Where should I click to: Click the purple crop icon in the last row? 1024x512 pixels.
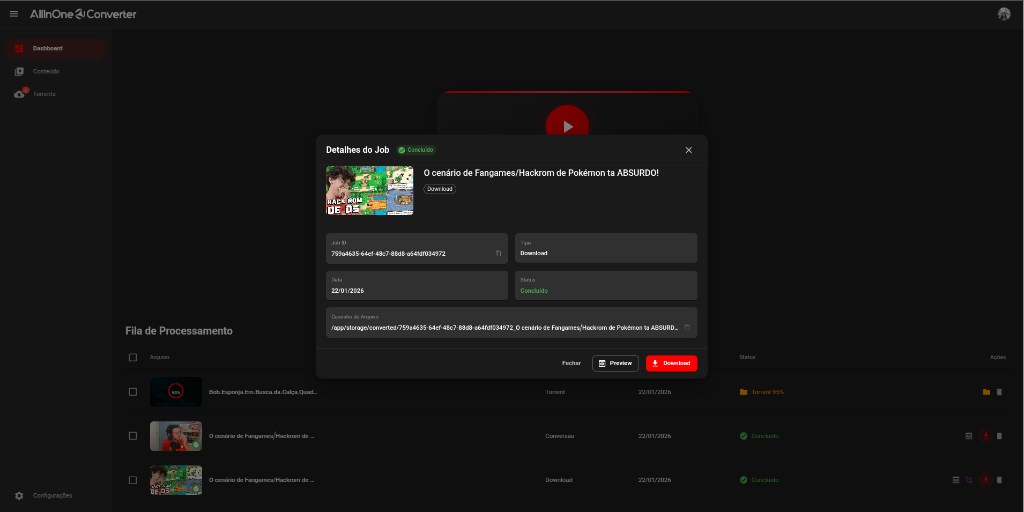coord(969,480)
